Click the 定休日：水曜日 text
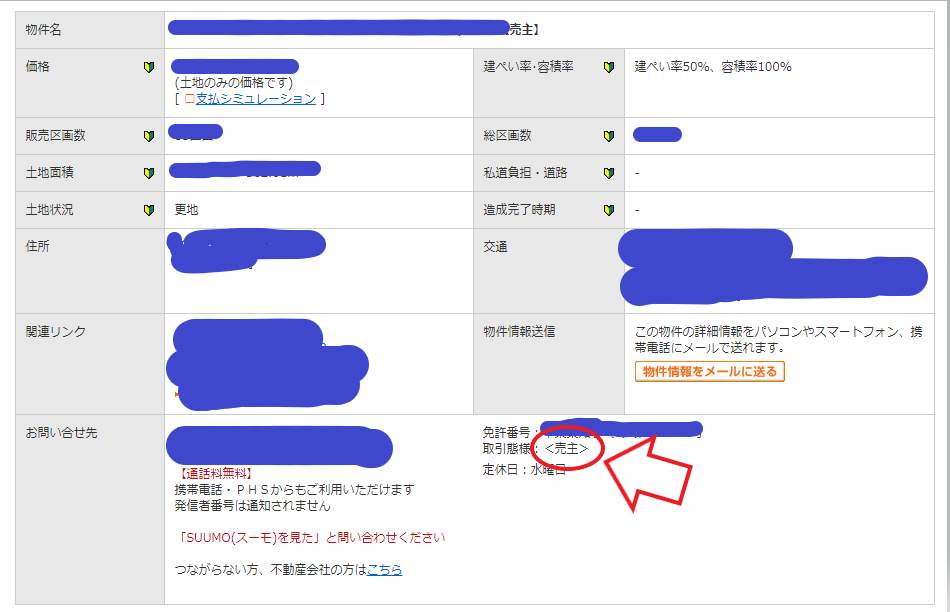This screenshot has width=950, height=612. (x=524, y=469)
